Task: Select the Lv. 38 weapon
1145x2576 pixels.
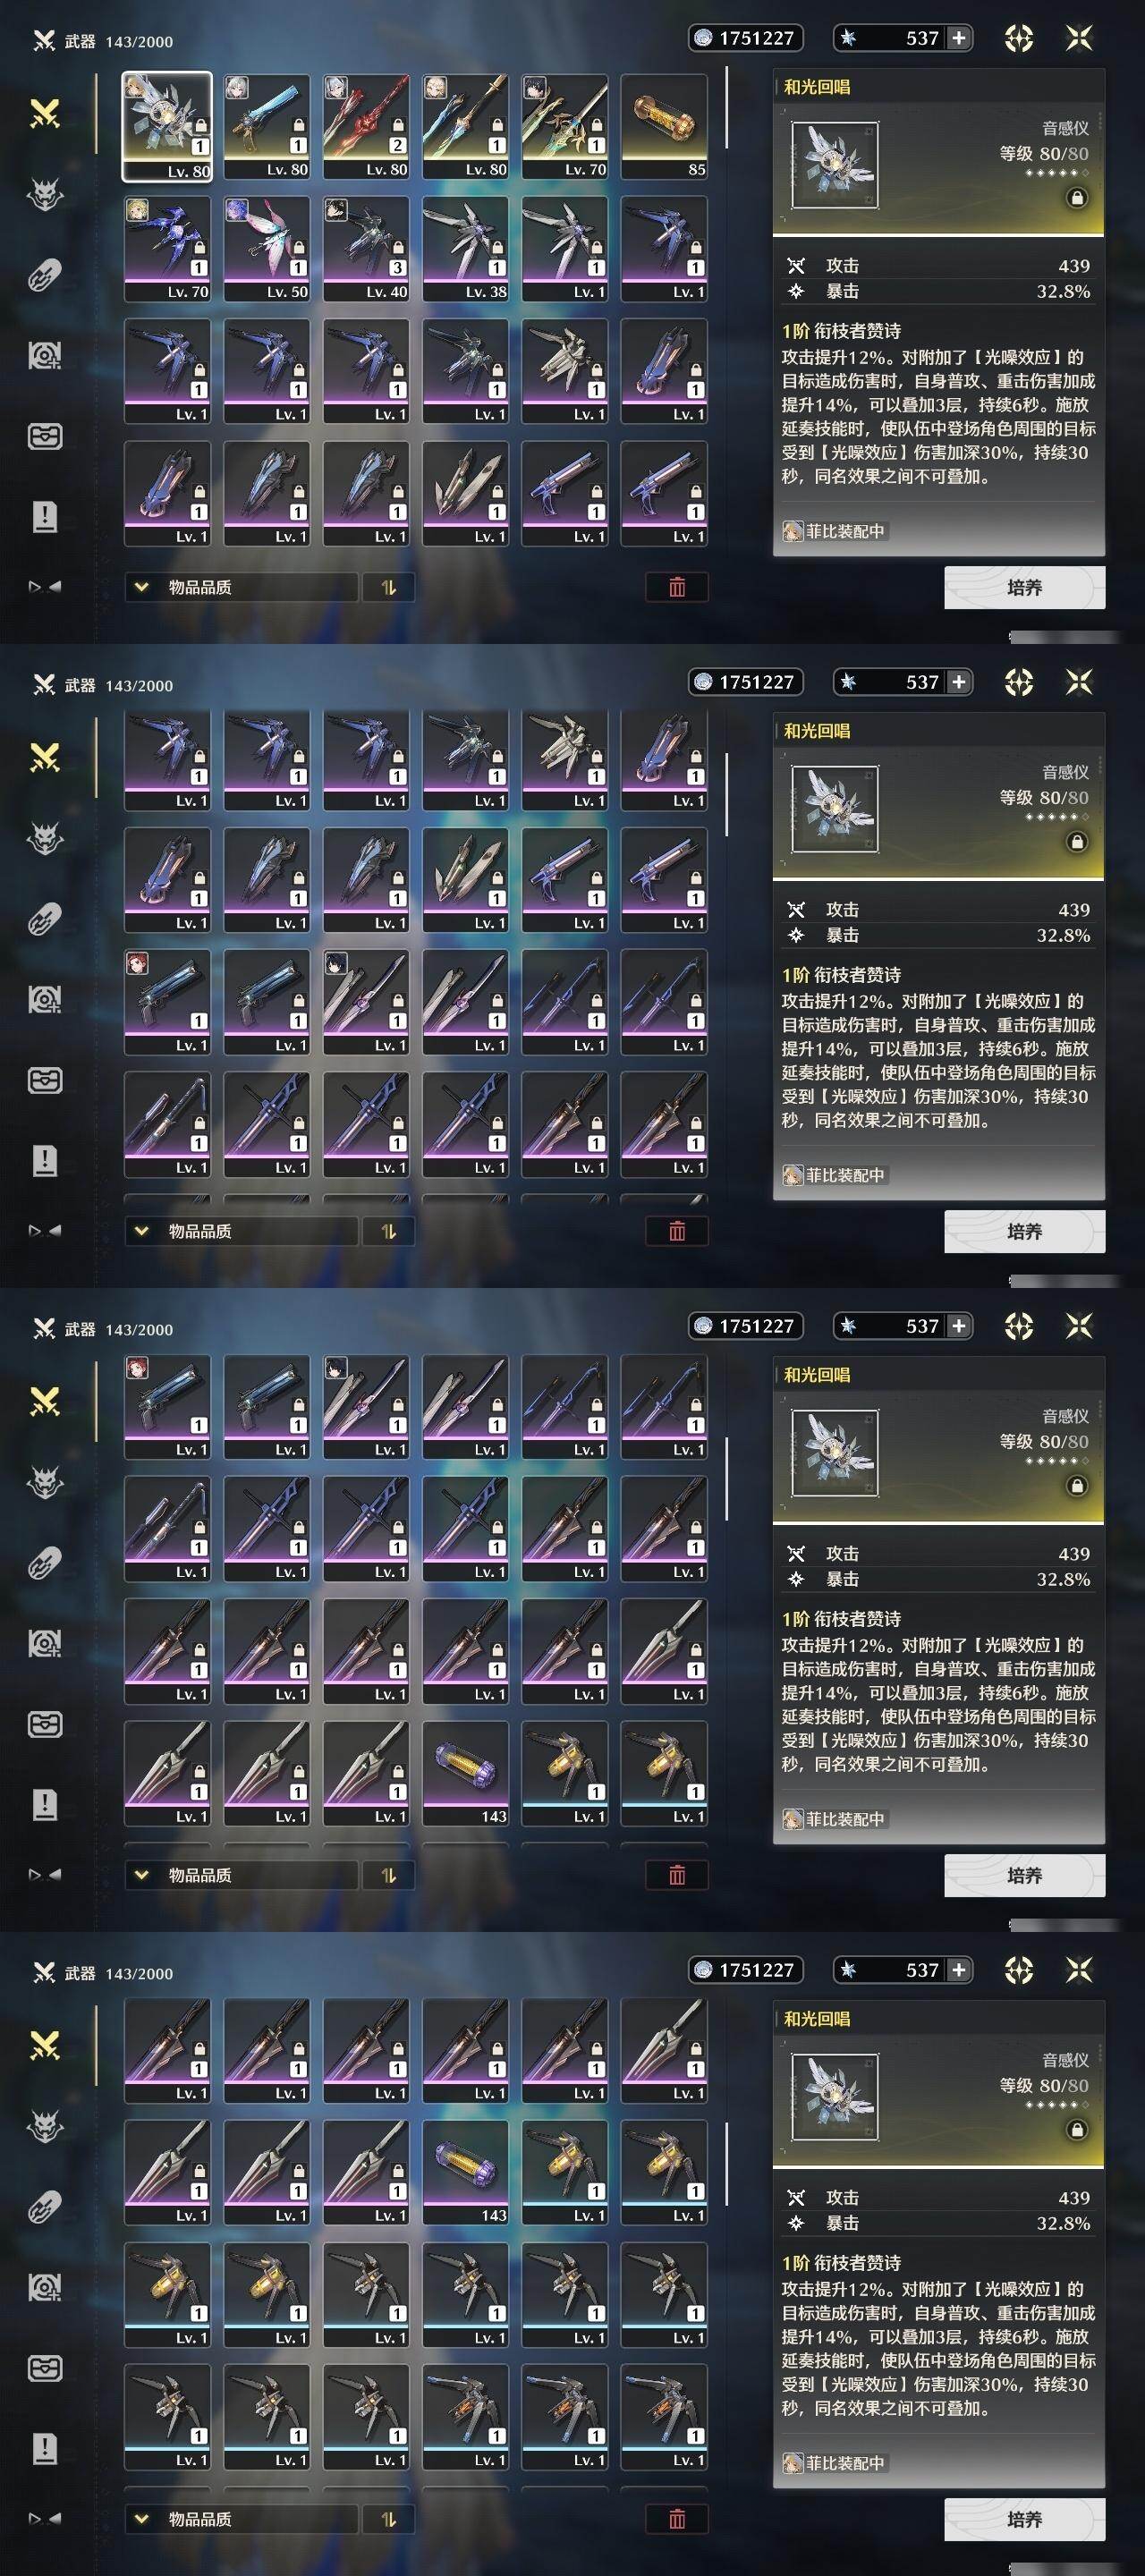Action: click(465, 248)
